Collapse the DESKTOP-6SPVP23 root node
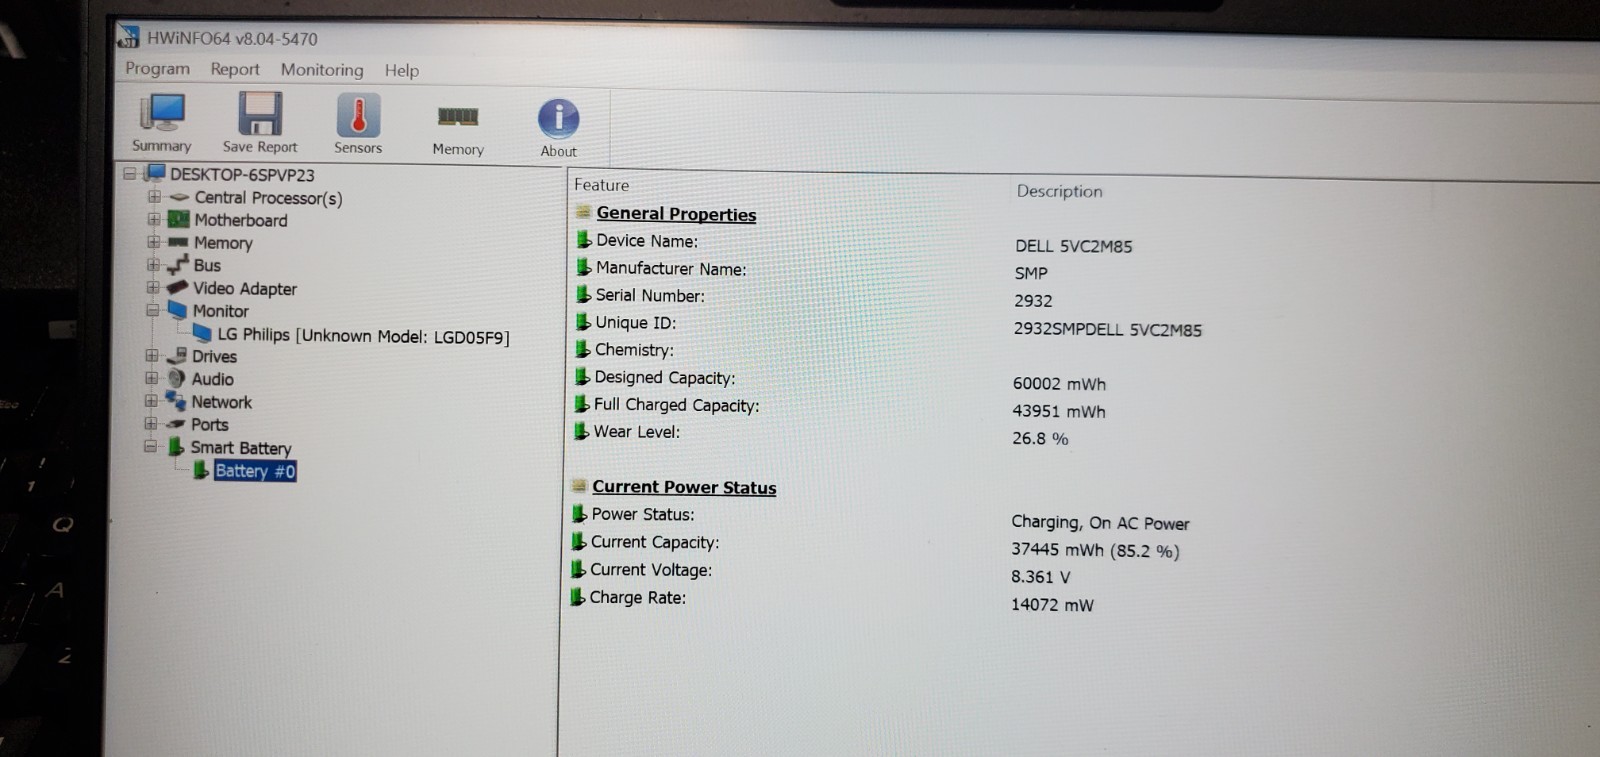 coord(130,173)
